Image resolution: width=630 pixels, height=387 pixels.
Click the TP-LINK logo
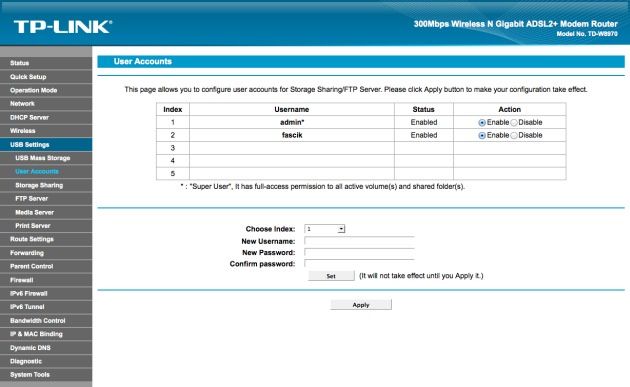click(x=63, y=27)
